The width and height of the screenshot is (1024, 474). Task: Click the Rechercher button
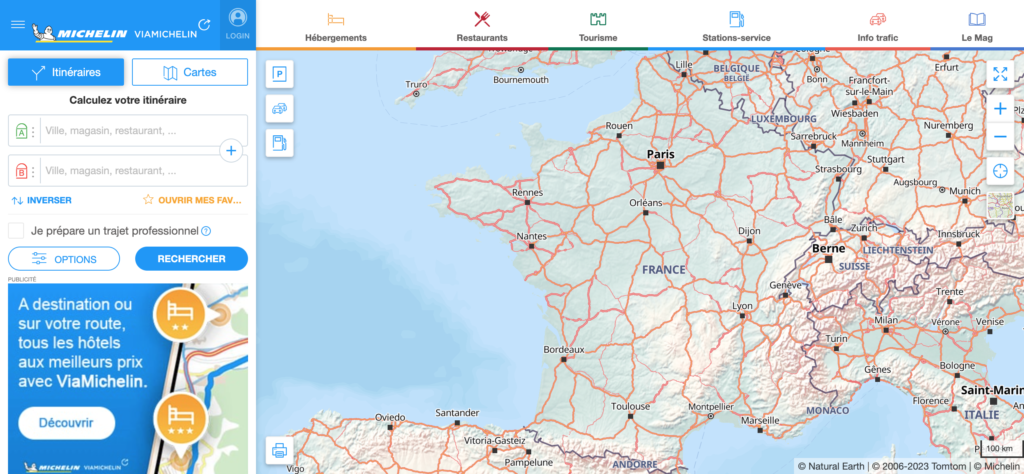coord(191,259)
